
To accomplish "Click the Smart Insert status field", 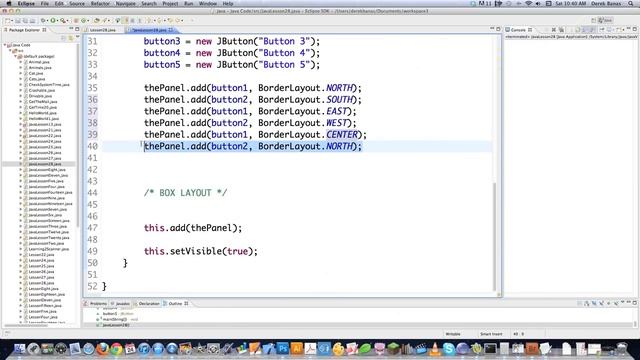I will coord(491,334).
